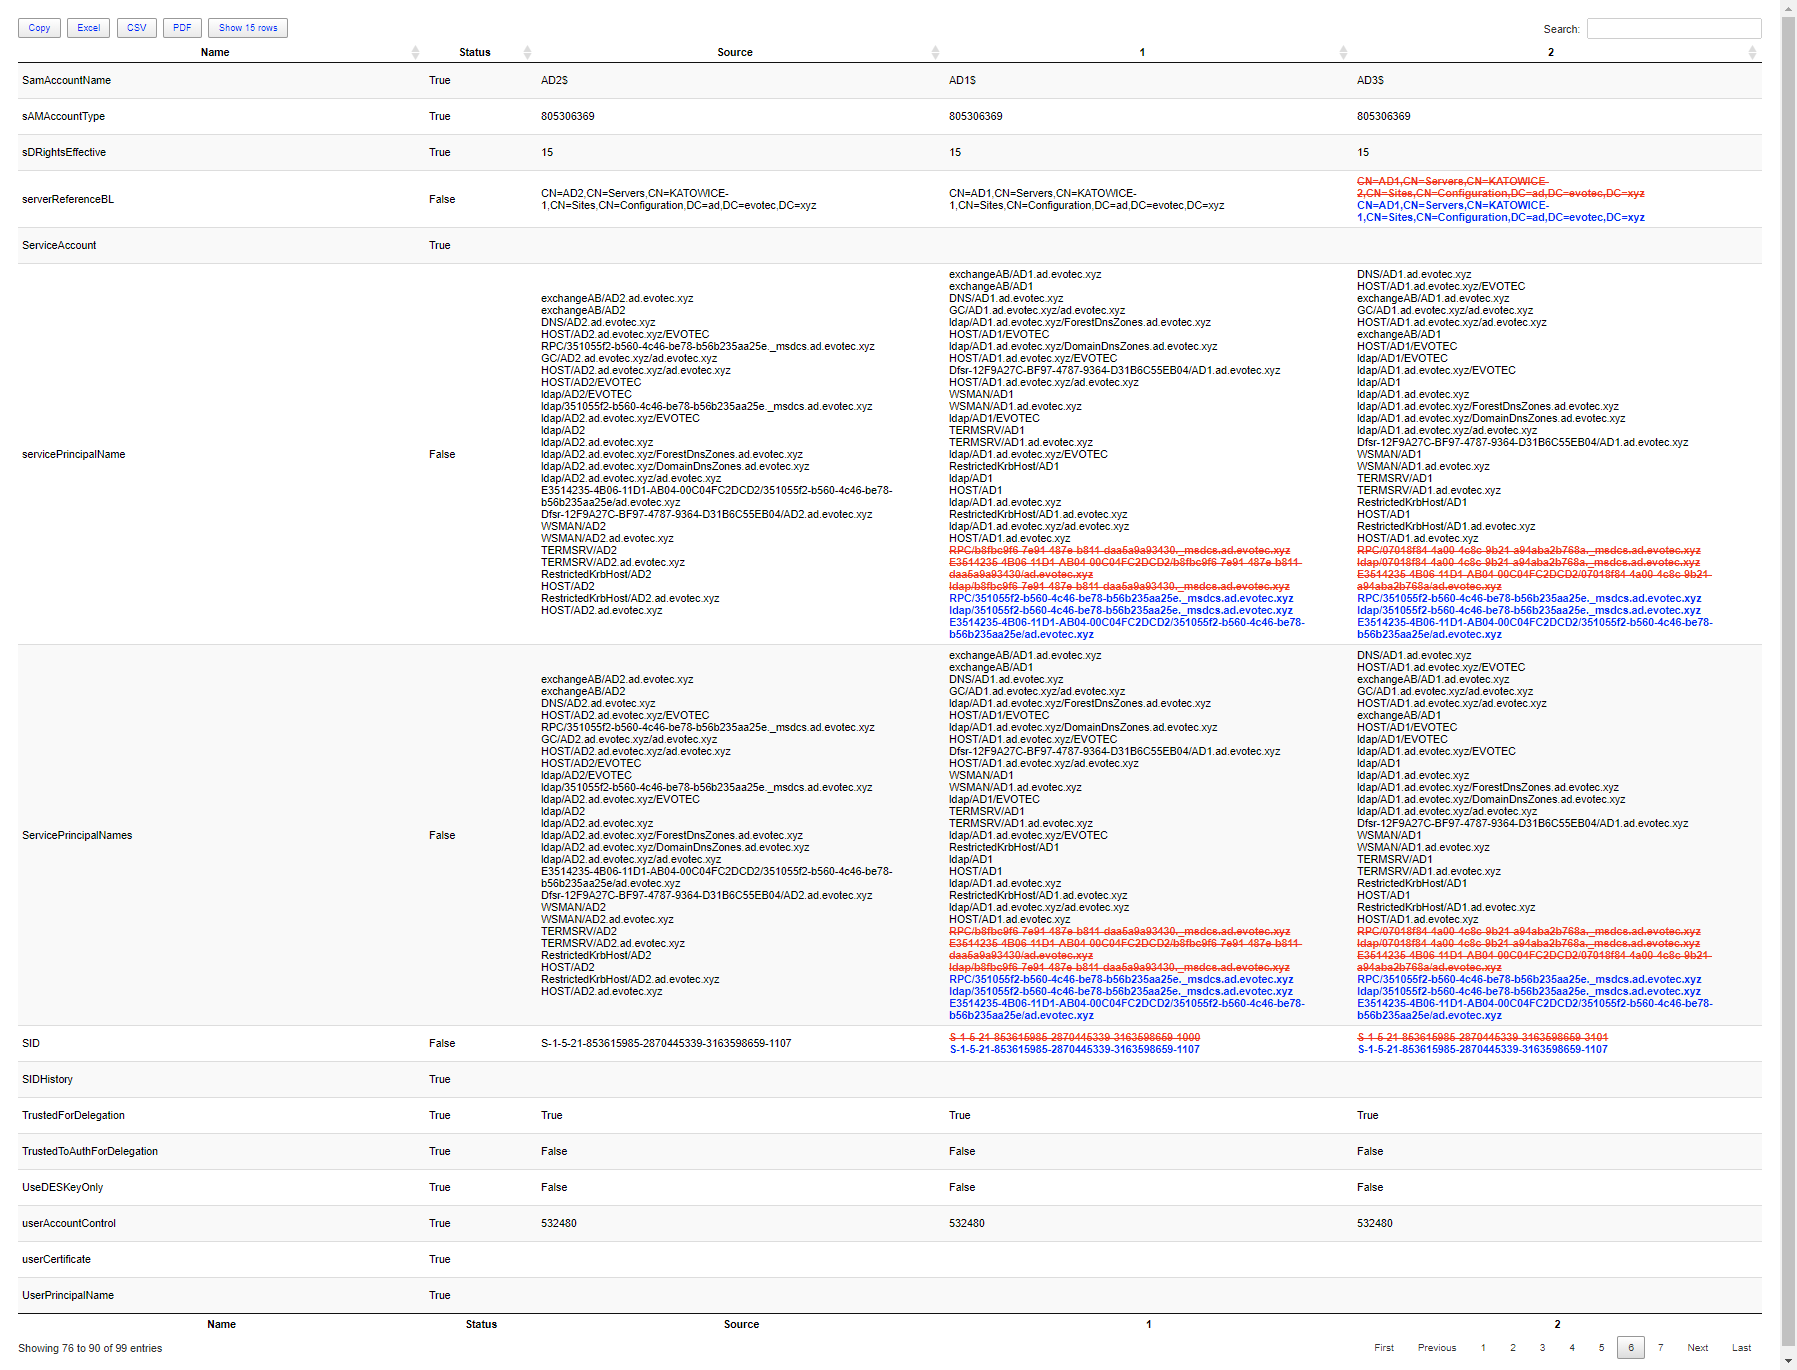Return to page 1 of results

tap(1483, 1347)
